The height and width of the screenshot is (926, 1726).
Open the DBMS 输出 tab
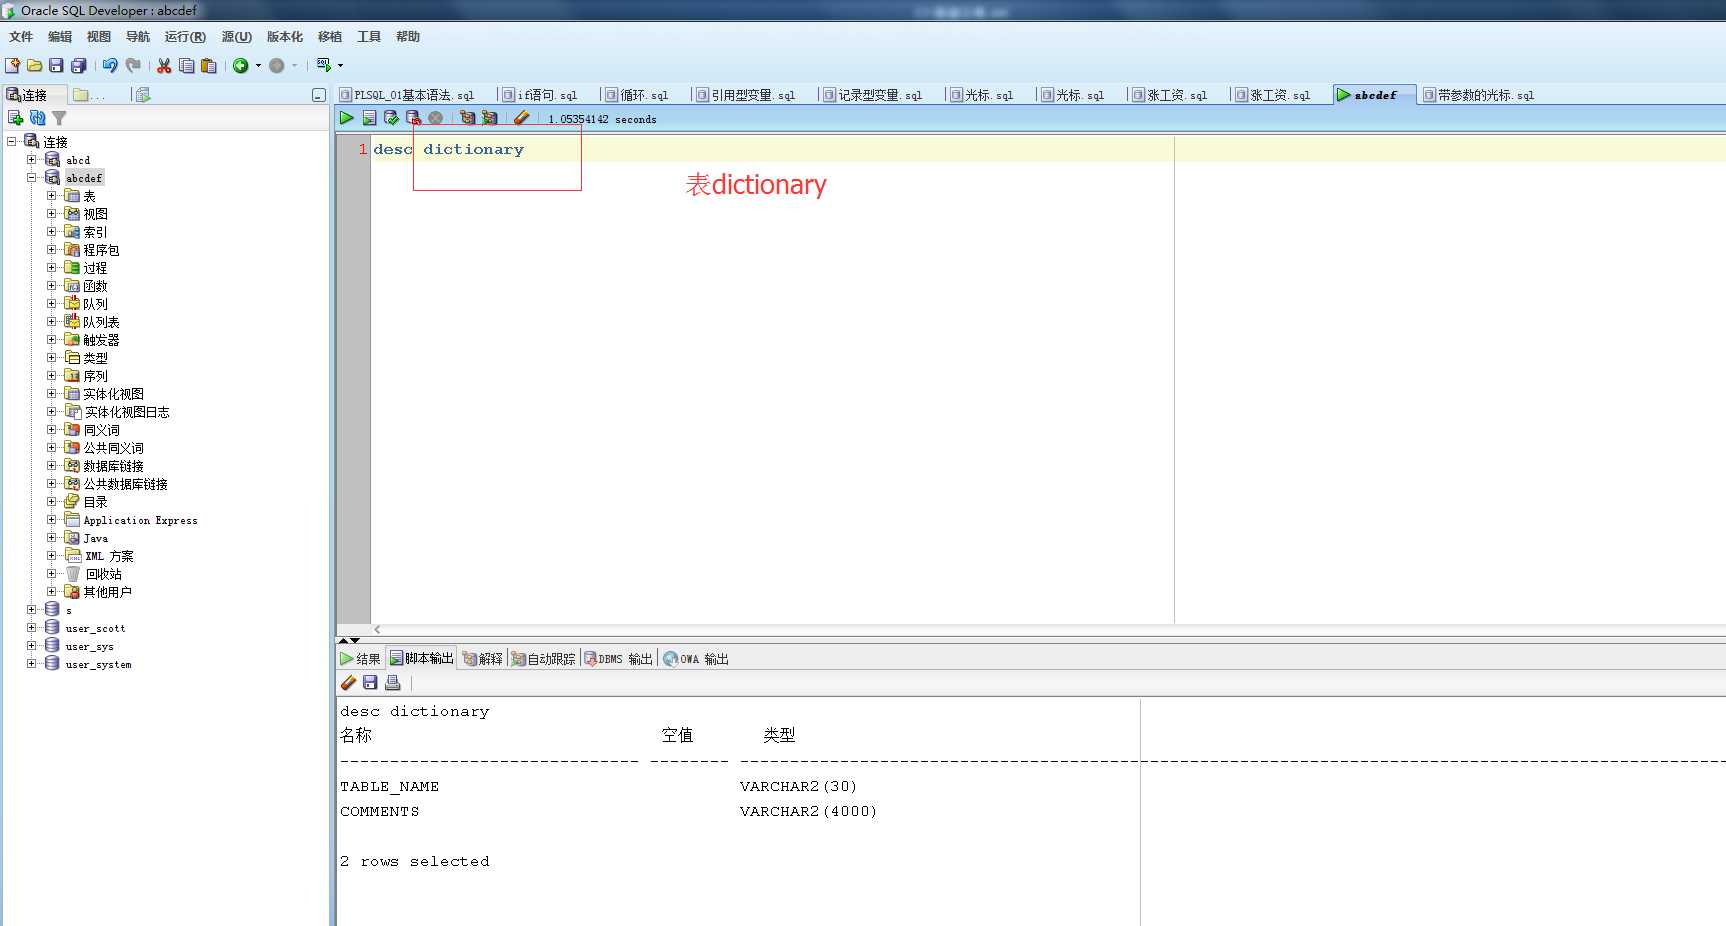tap(618, 659)
